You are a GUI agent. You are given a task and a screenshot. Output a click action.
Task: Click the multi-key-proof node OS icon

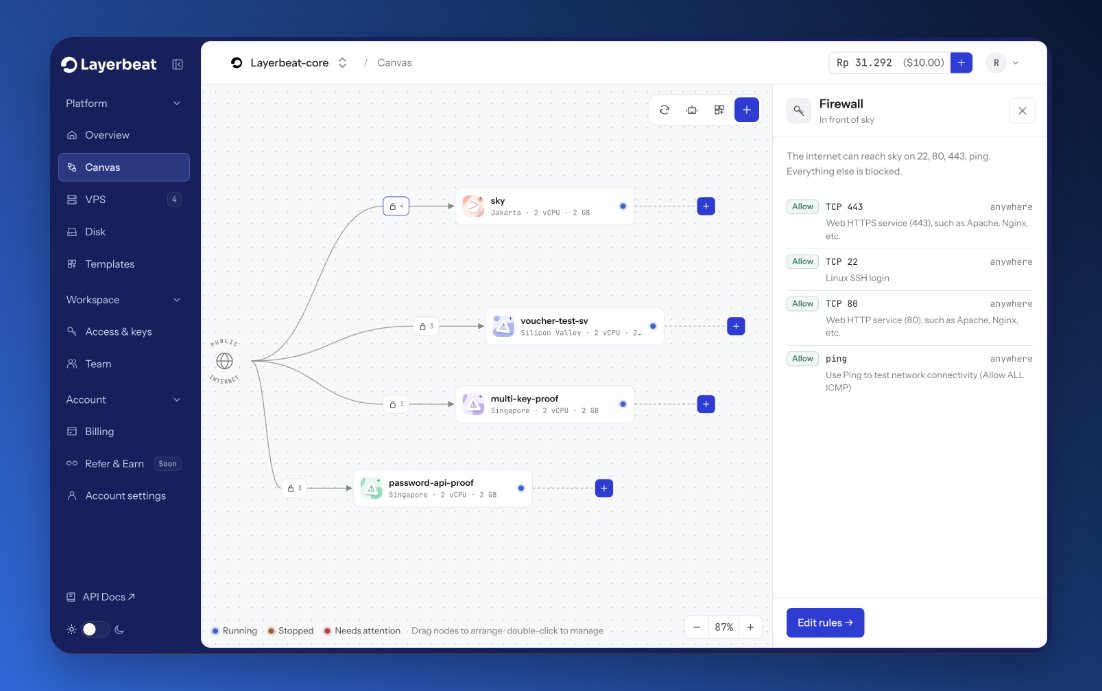pyautogui.click(x=473, y=404)
